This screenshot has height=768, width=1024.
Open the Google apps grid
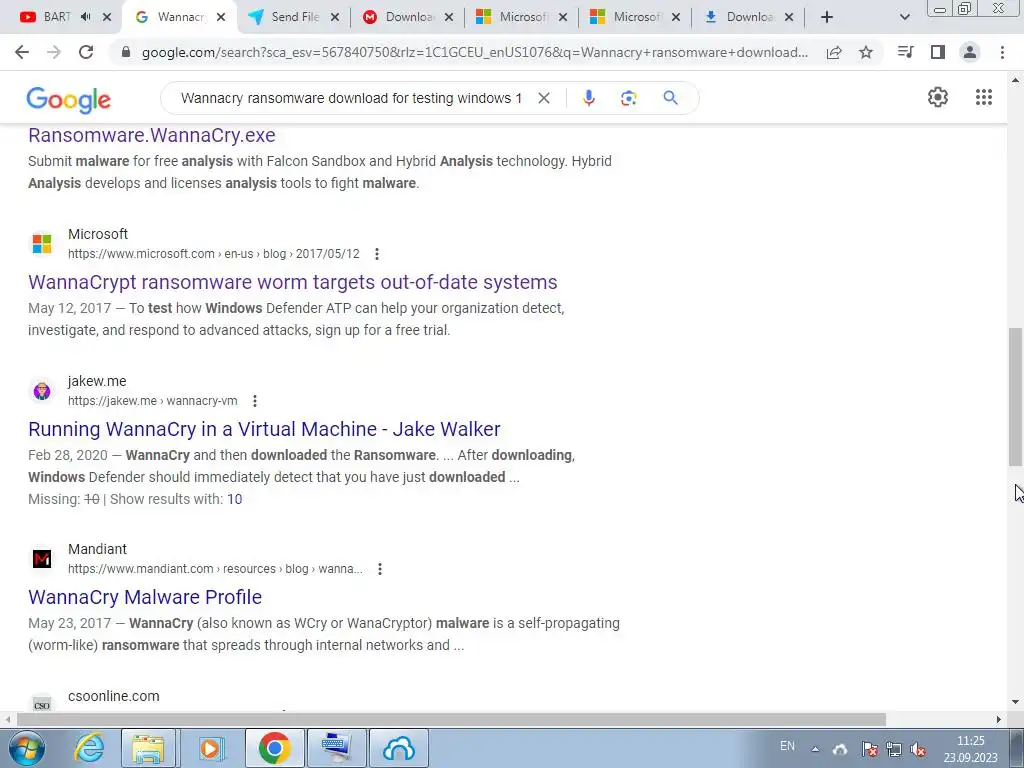click(x=984, y=97)
